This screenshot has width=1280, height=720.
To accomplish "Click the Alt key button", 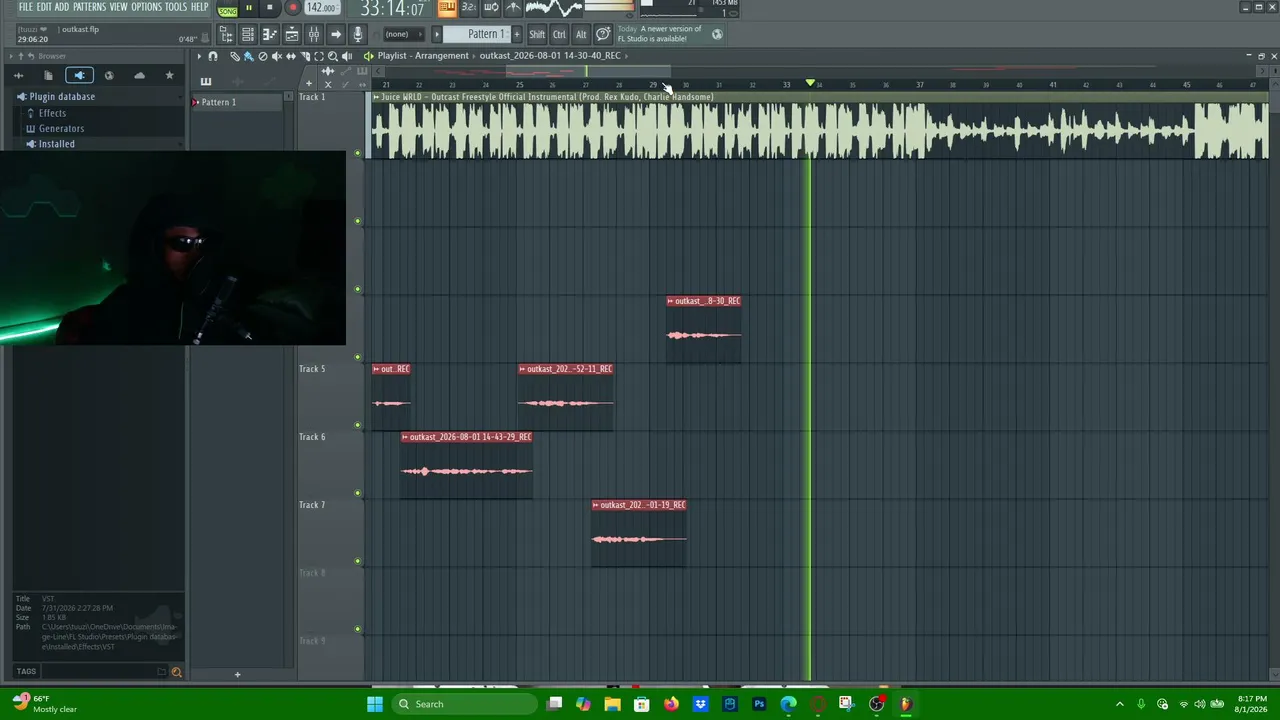I will click(x=581, y=34).
